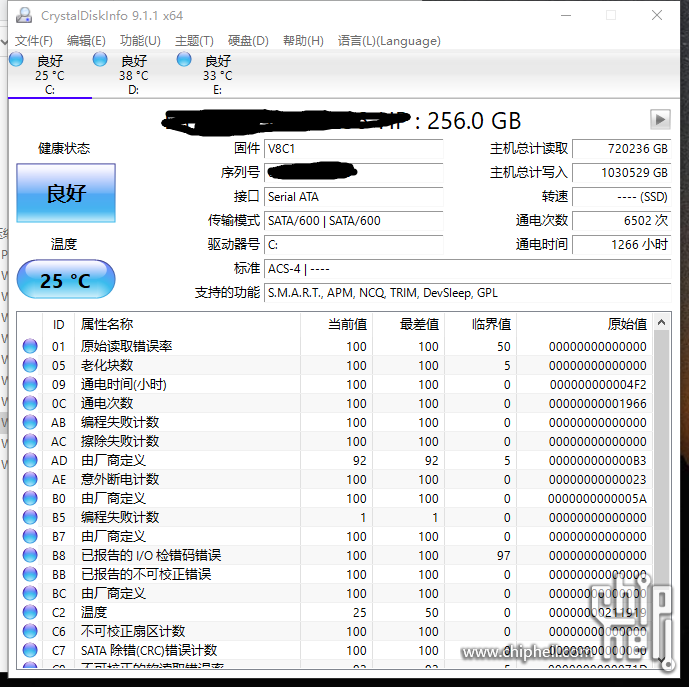The height and width of the screenshot is (687, 689).
Task: Click status icon of row AC 擦除失败计数
Action: pyautogui.click(x=30, y=441)
